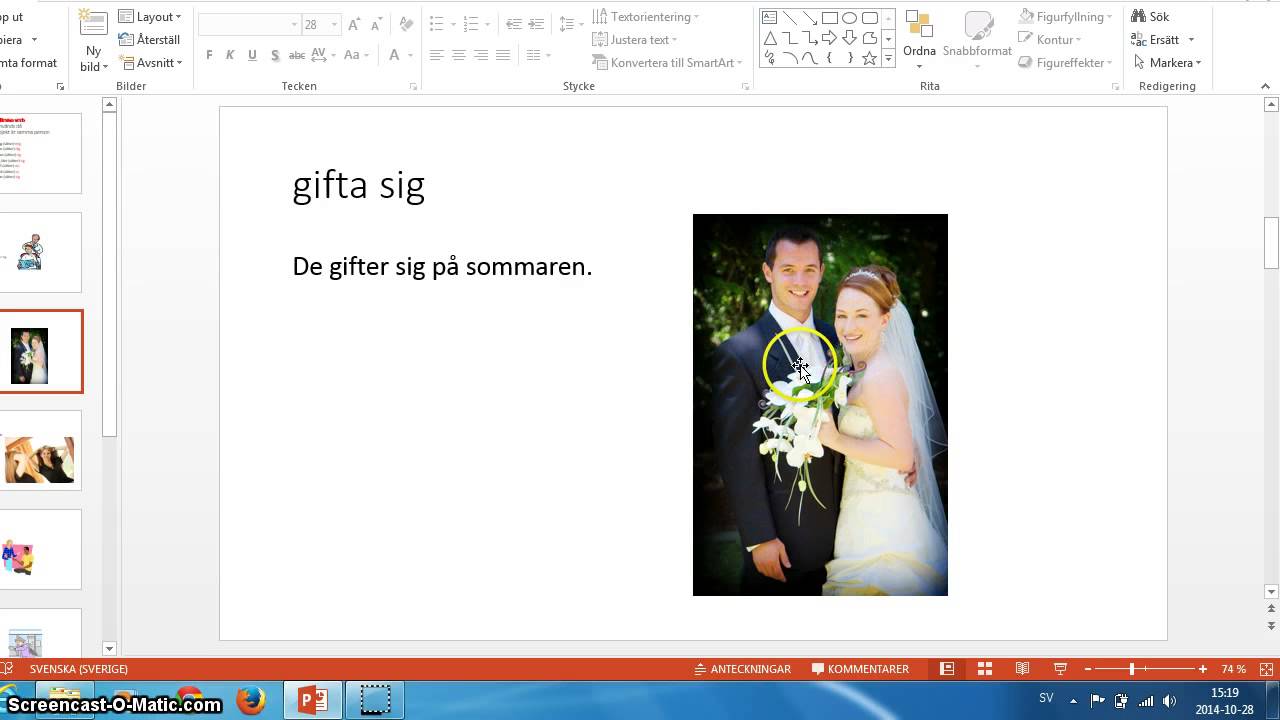
Task: Open the change case Aa dropdown
Action: [358, 55]
